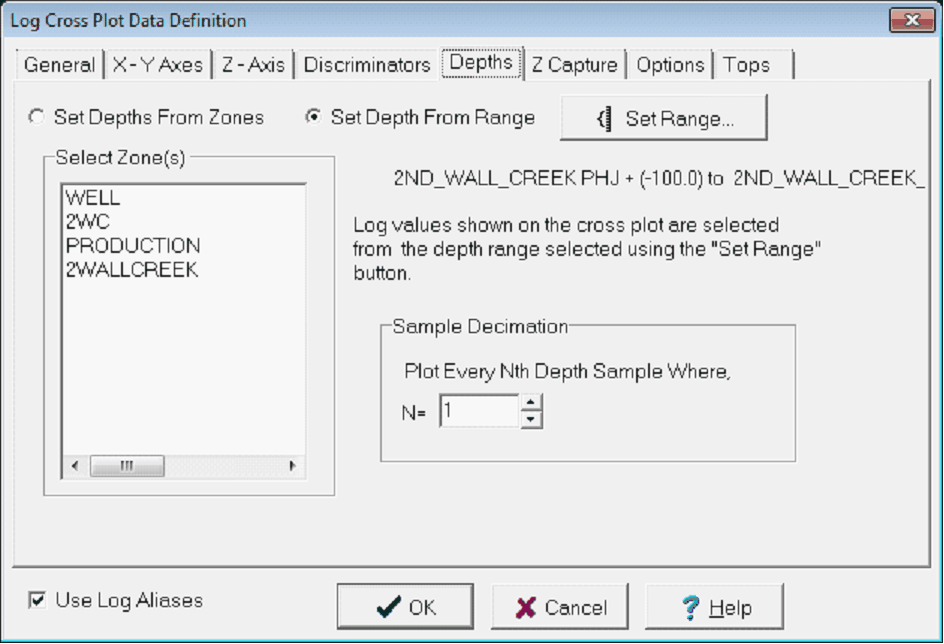Switch to the General tab

tap(59, 65)
